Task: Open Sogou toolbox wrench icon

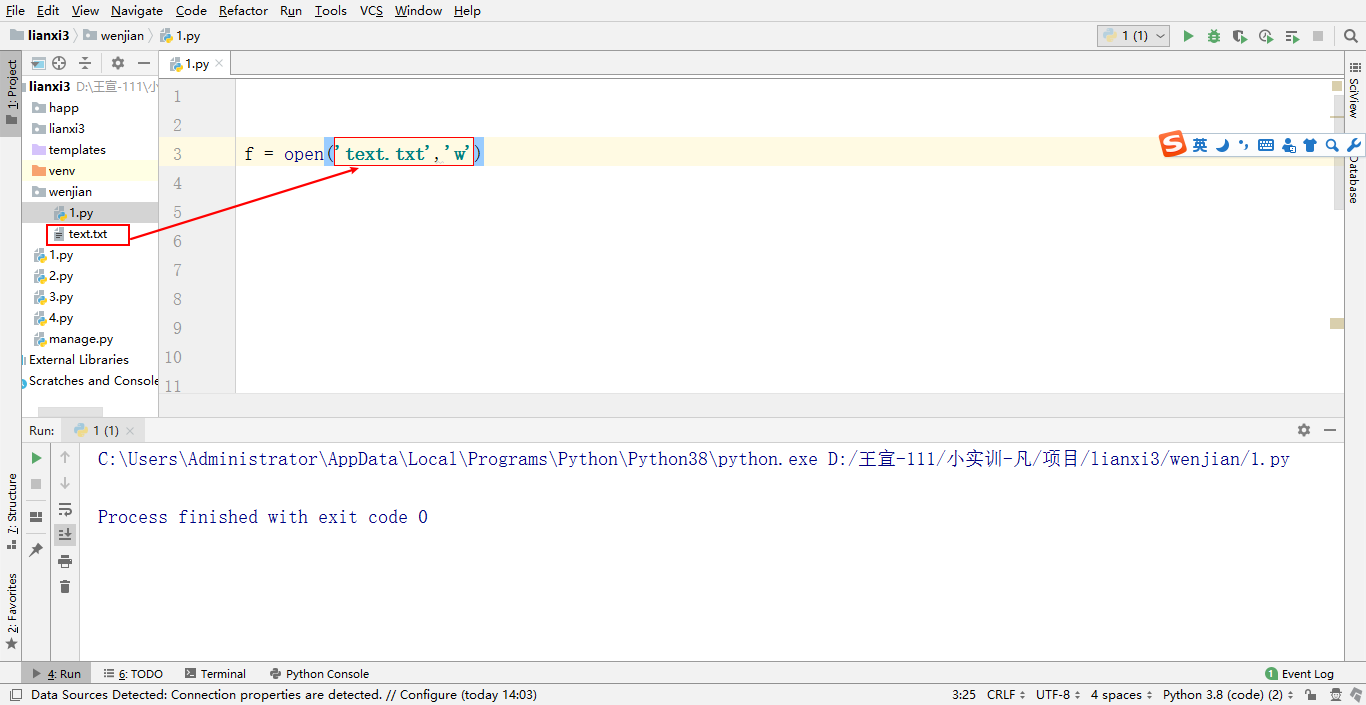Action: coord(1354,145)
